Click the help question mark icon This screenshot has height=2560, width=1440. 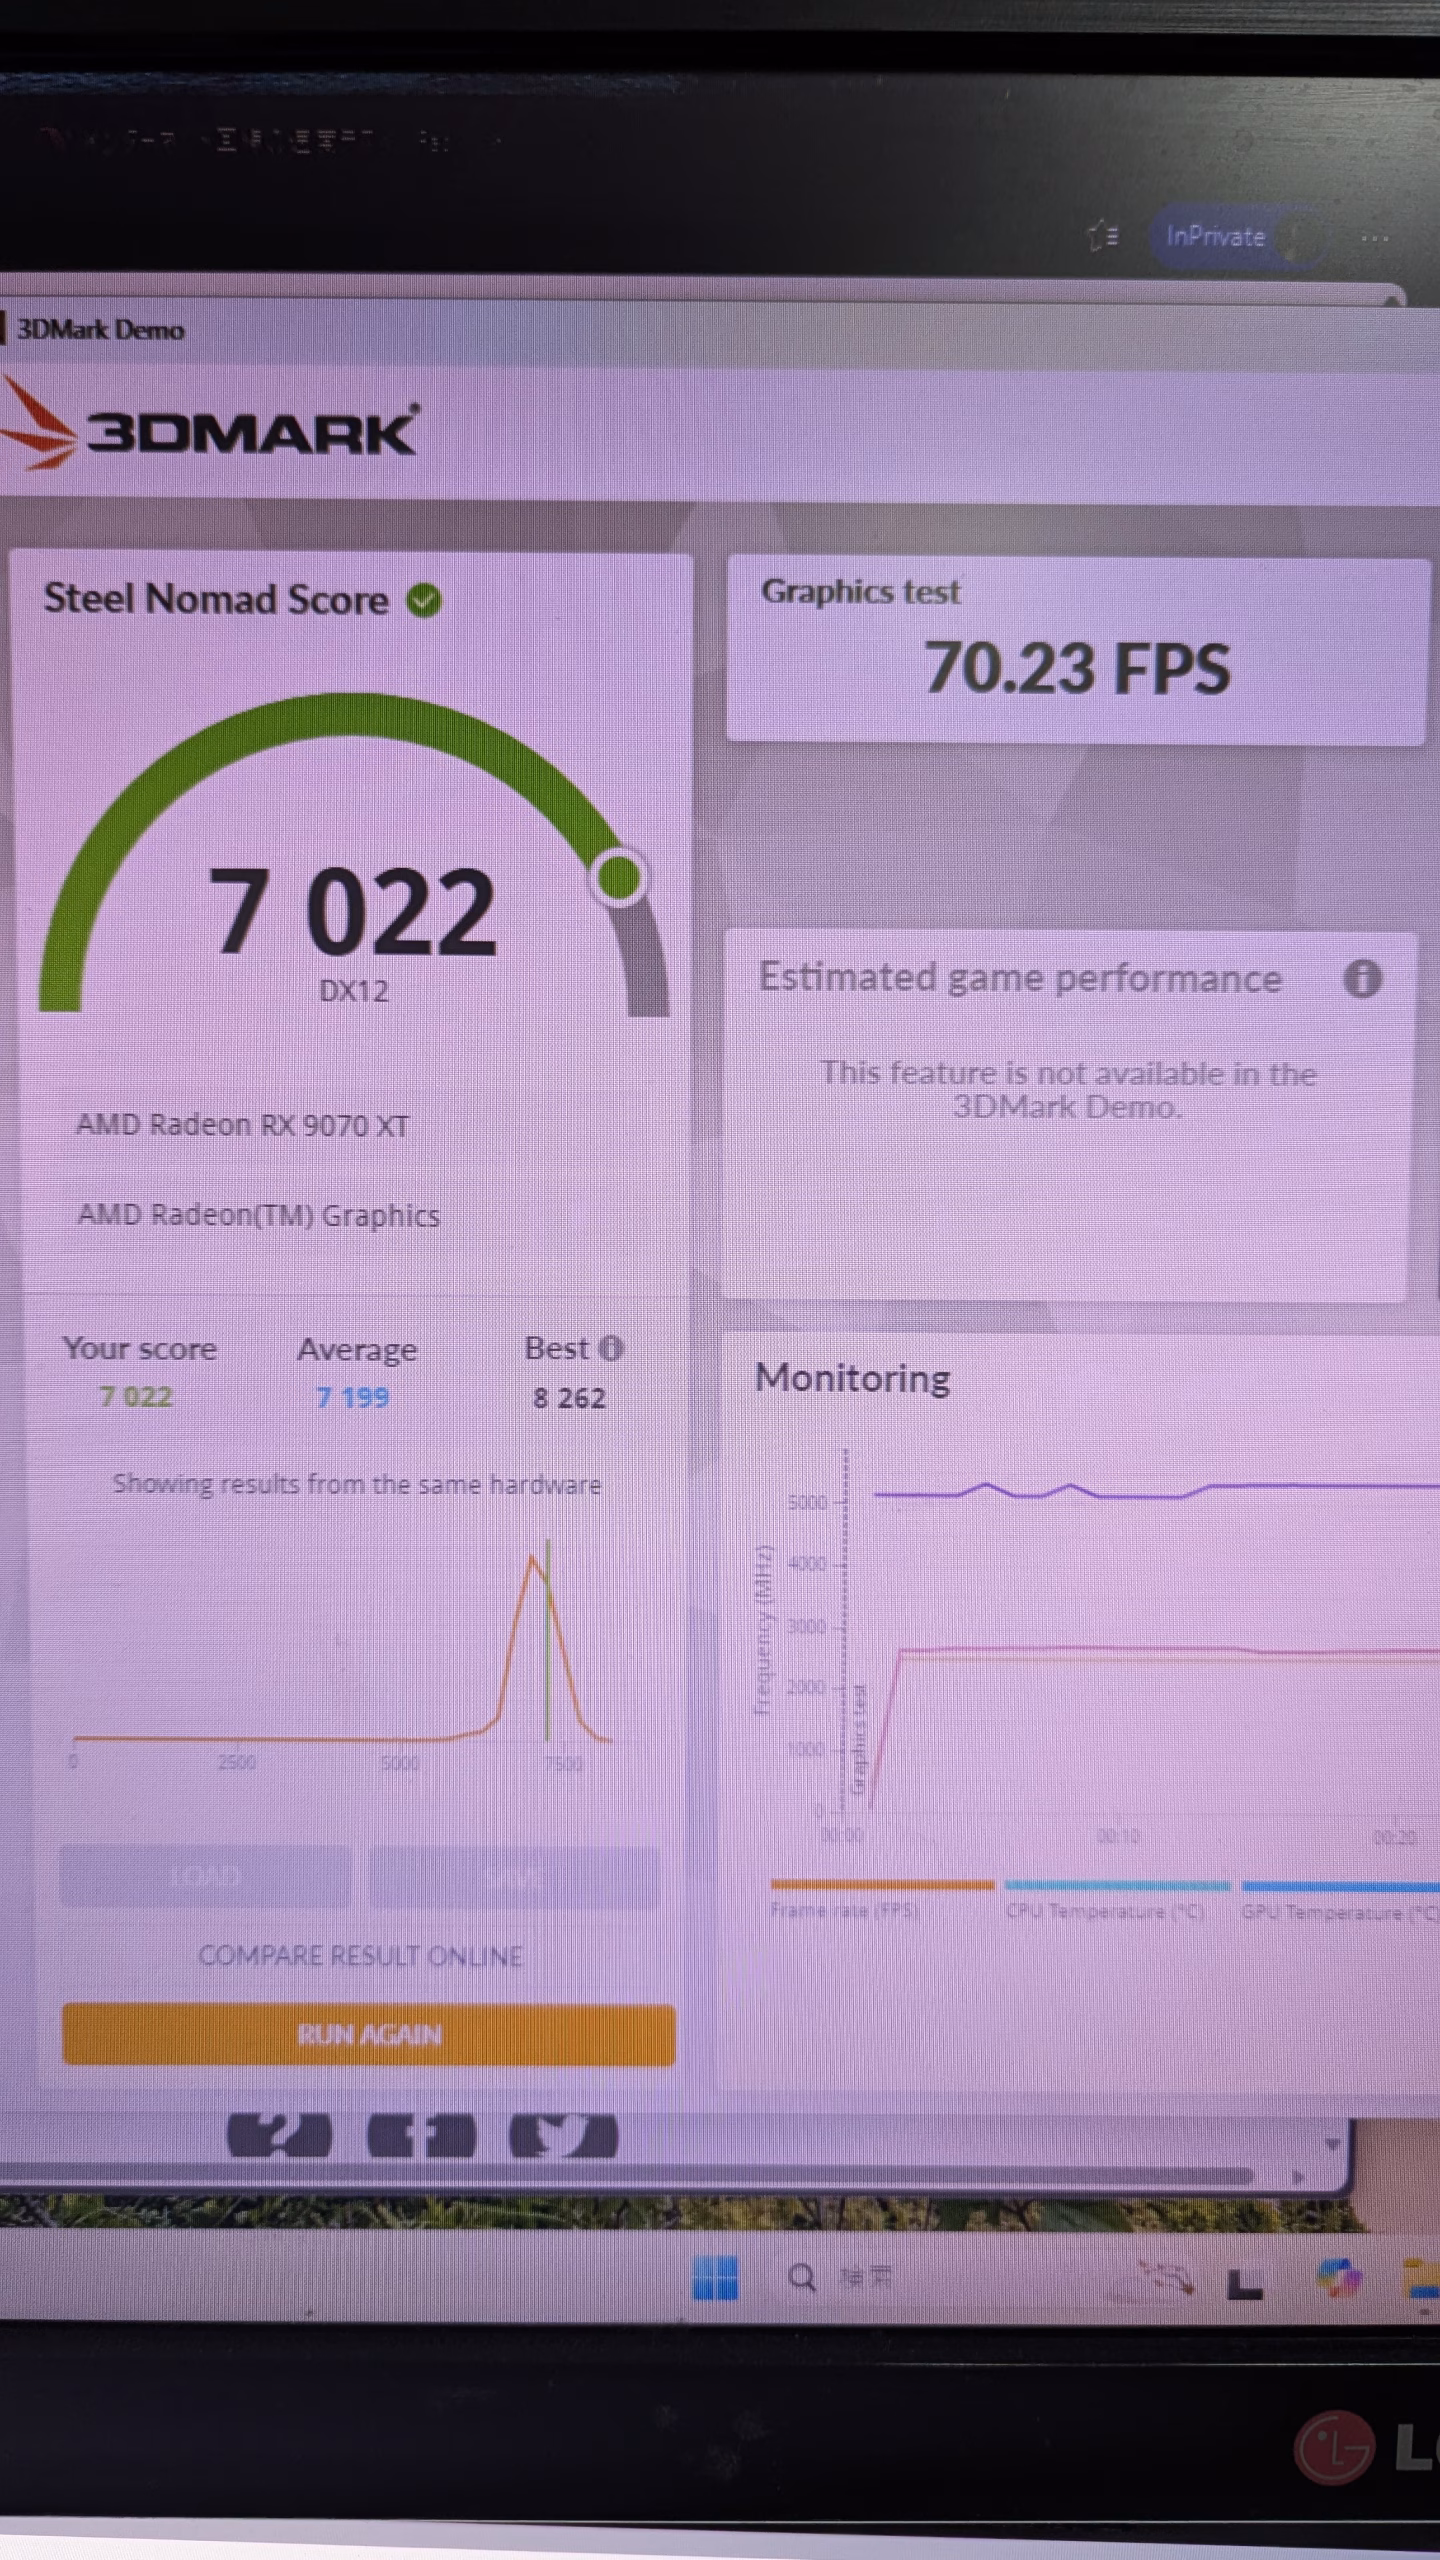click(279, 2136)
